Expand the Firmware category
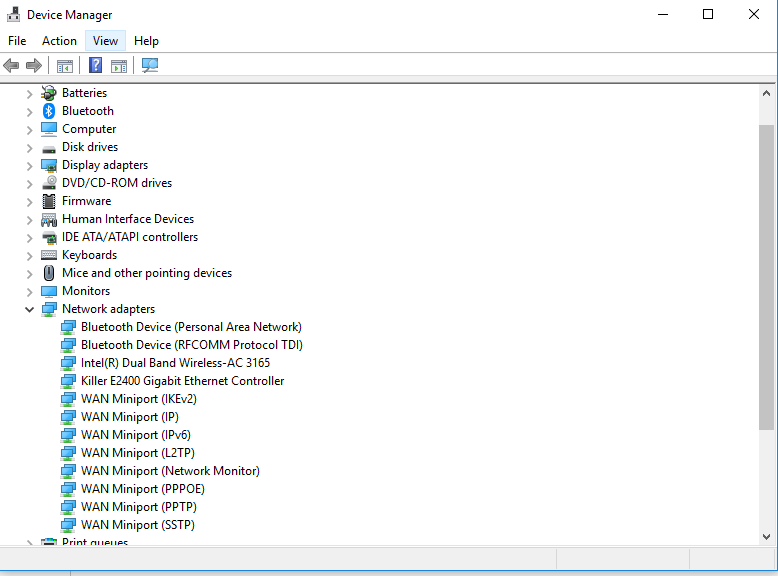Image resolution: width=778 pixels, height=576 pixels. pos(29,201)
